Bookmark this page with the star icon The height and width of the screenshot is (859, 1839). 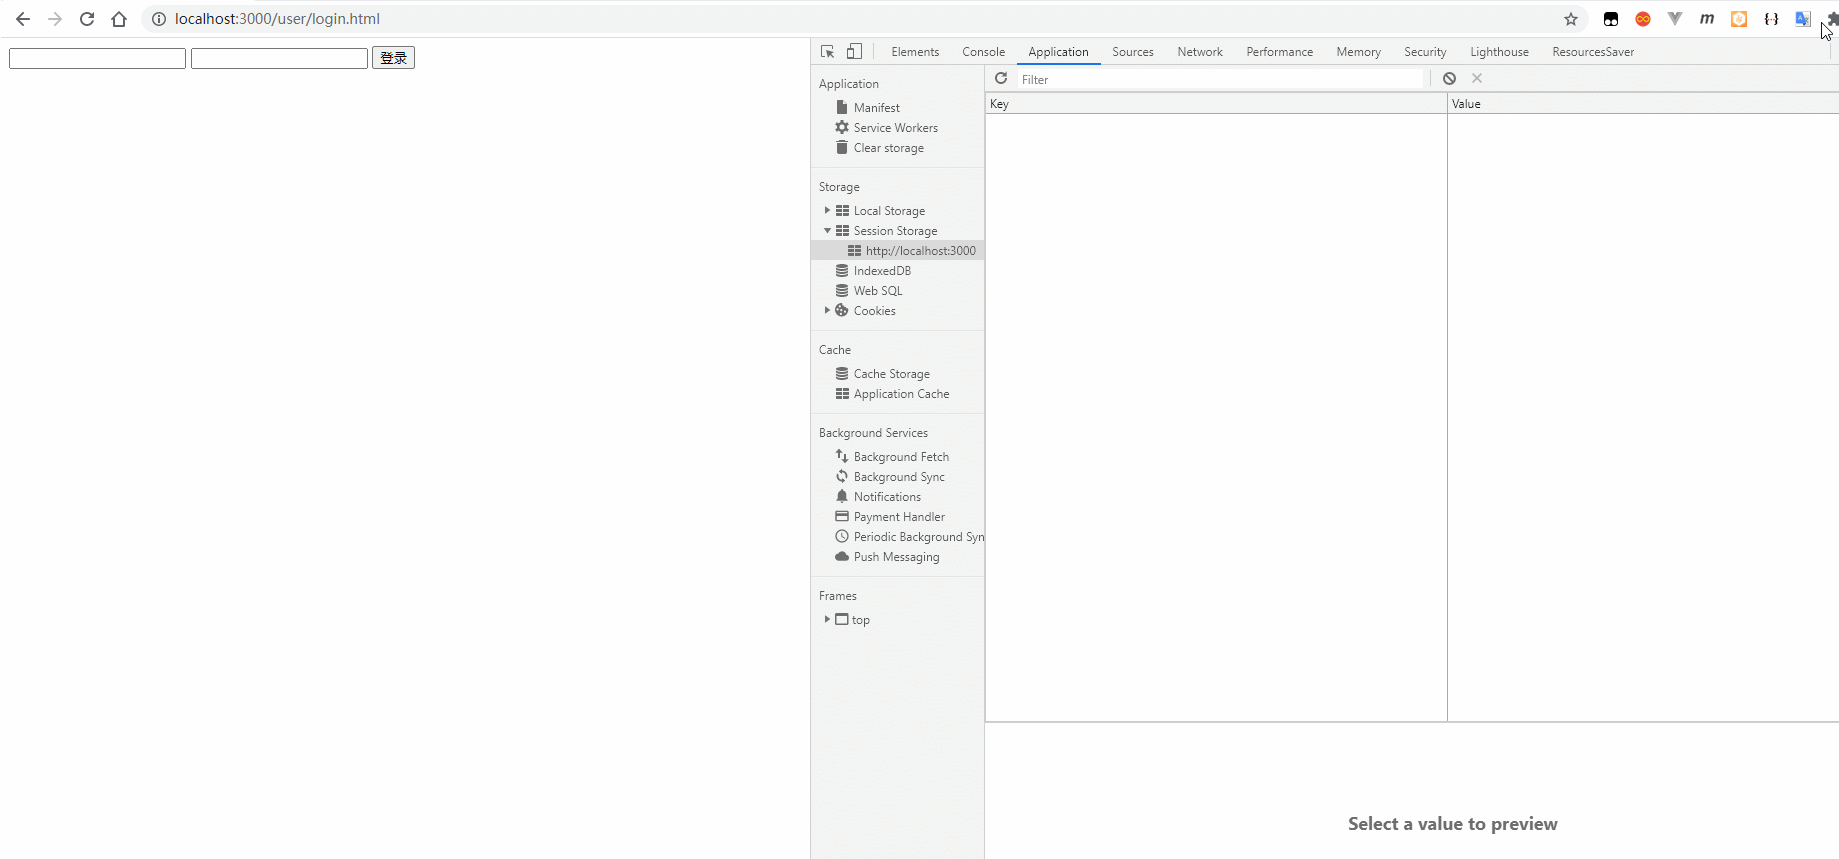coord(1571,19)
